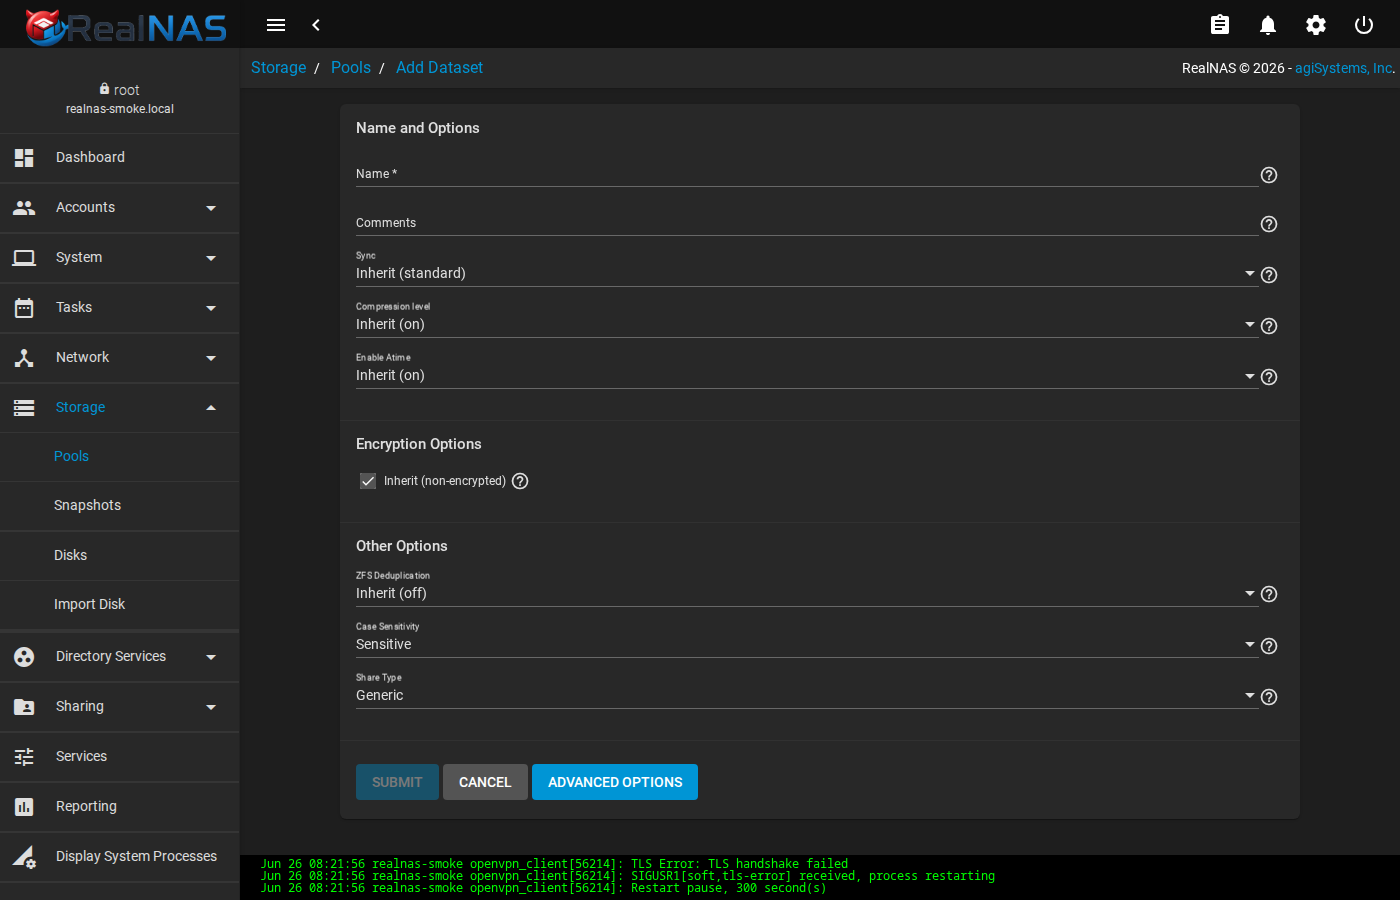Click Storage breadcrumb link
The height and width of the screenshot is (900, 1400).
278,67
